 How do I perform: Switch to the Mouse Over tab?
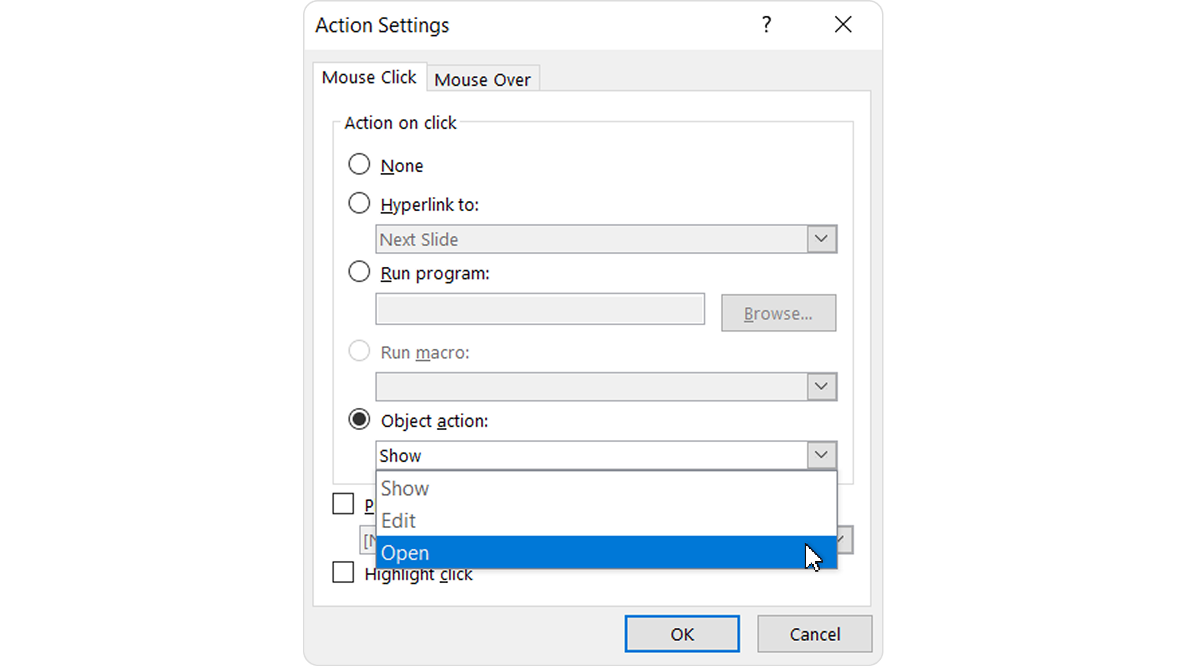pyautogui.click(x=483, y=79)
